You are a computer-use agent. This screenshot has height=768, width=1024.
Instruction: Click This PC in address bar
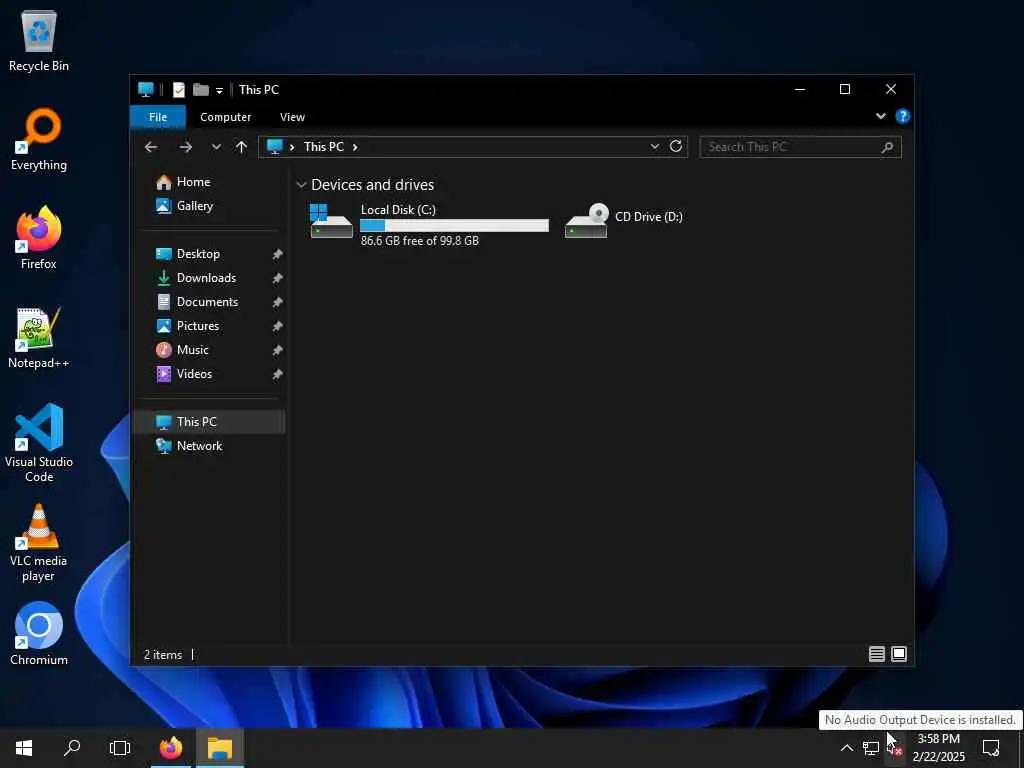pos(323,147)
